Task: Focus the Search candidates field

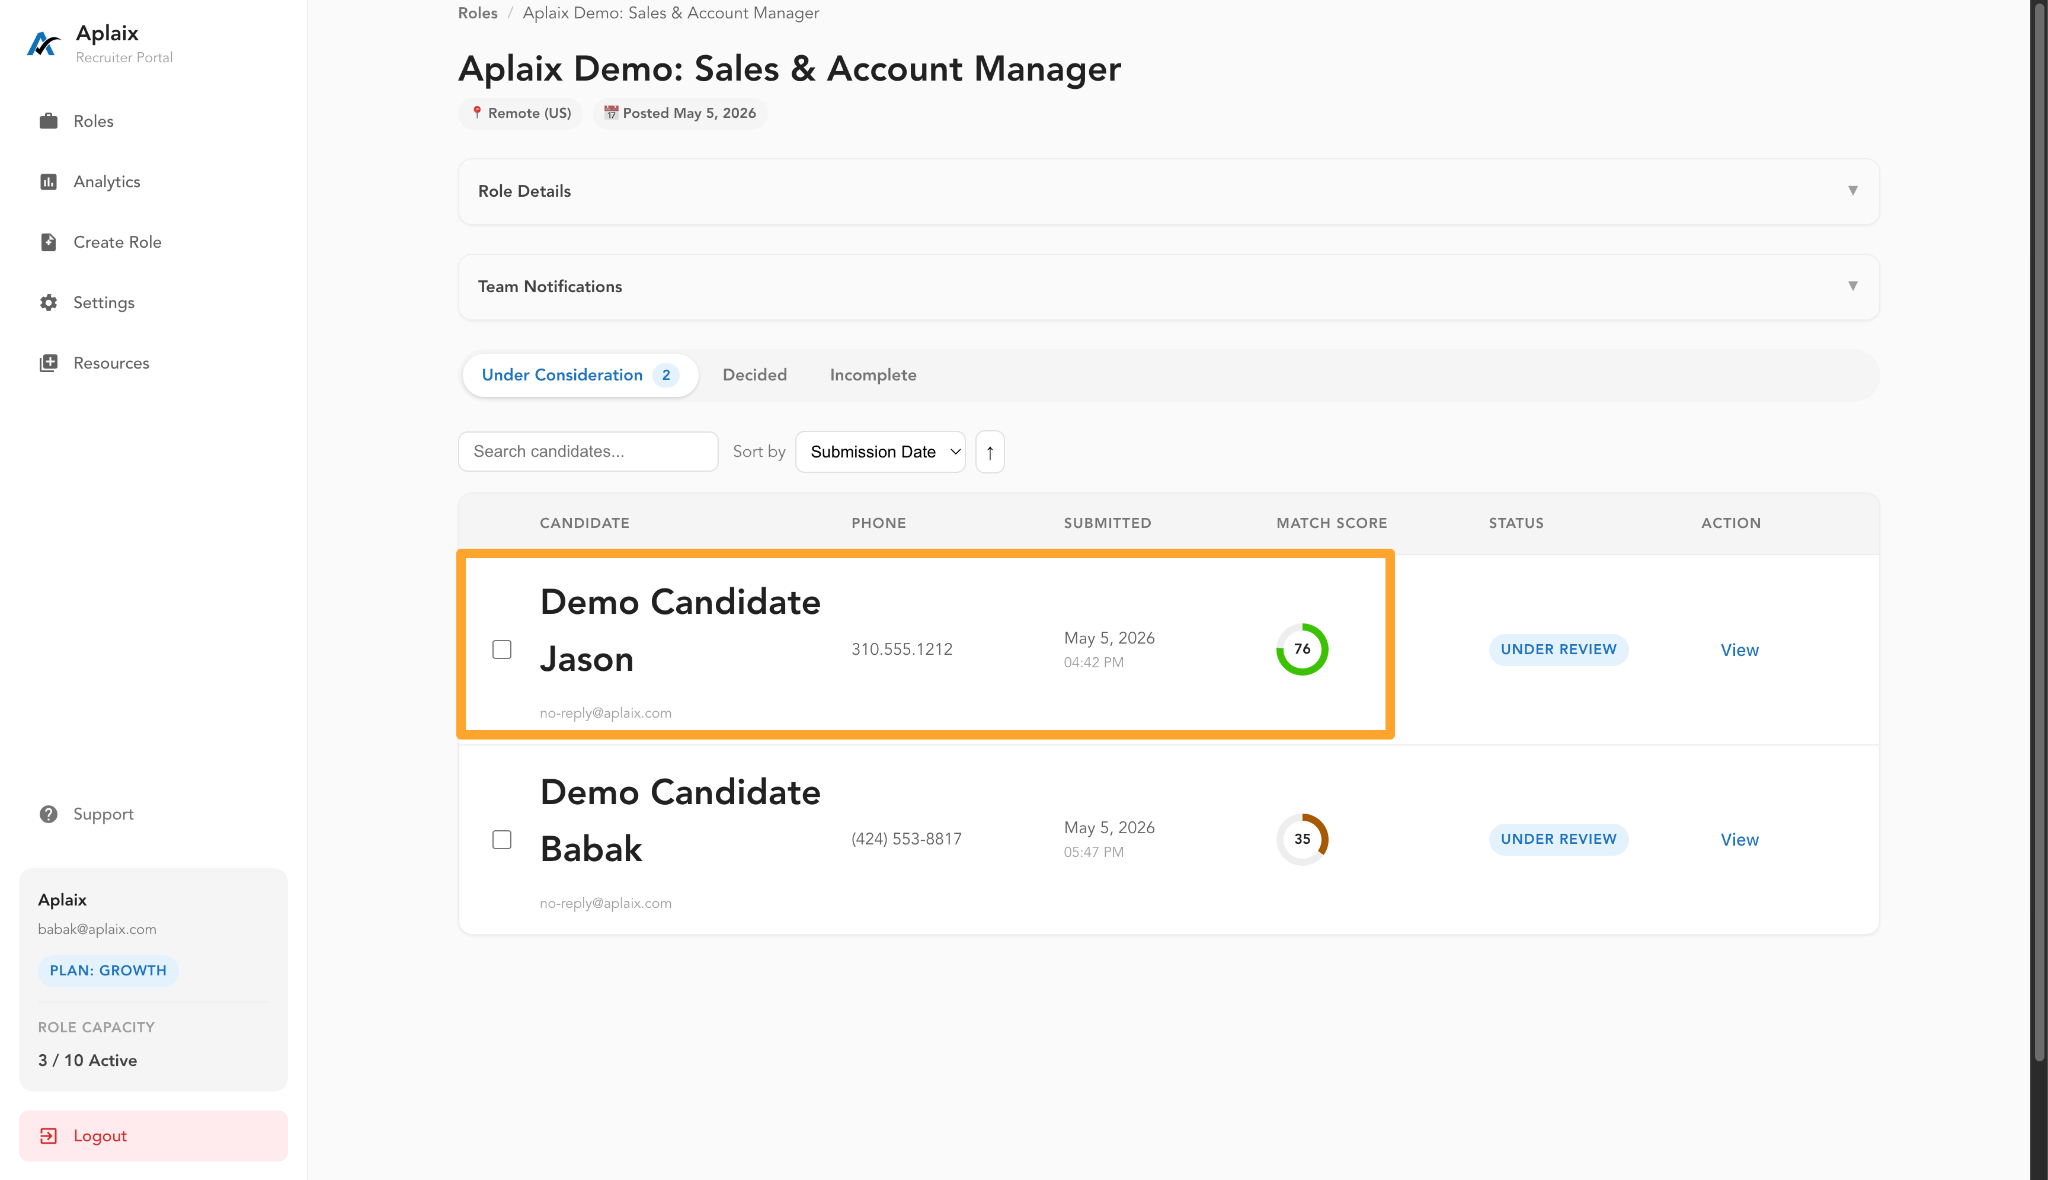Action: (x=588, y=452)
